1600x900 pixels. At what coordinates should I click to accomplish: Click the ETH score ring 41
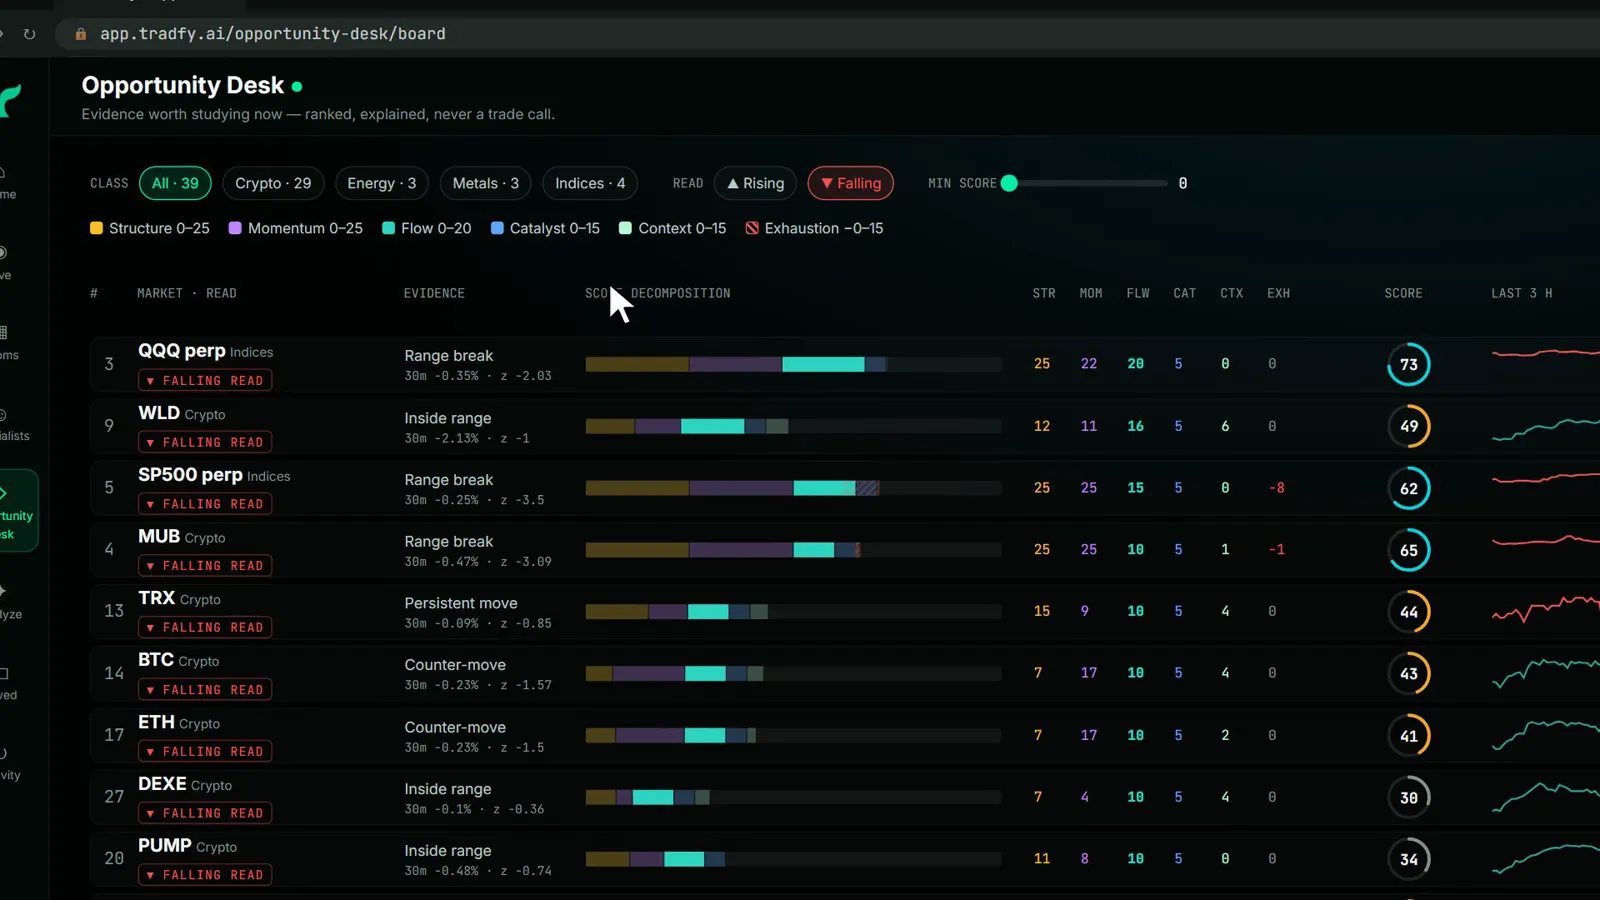(x=1408, y=736)
